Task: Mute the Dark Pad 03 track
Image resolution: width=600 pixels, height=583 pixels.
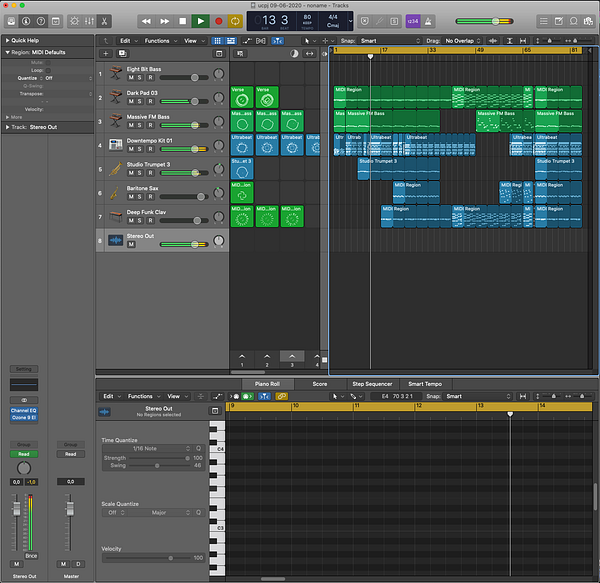Action: point(131,102)
